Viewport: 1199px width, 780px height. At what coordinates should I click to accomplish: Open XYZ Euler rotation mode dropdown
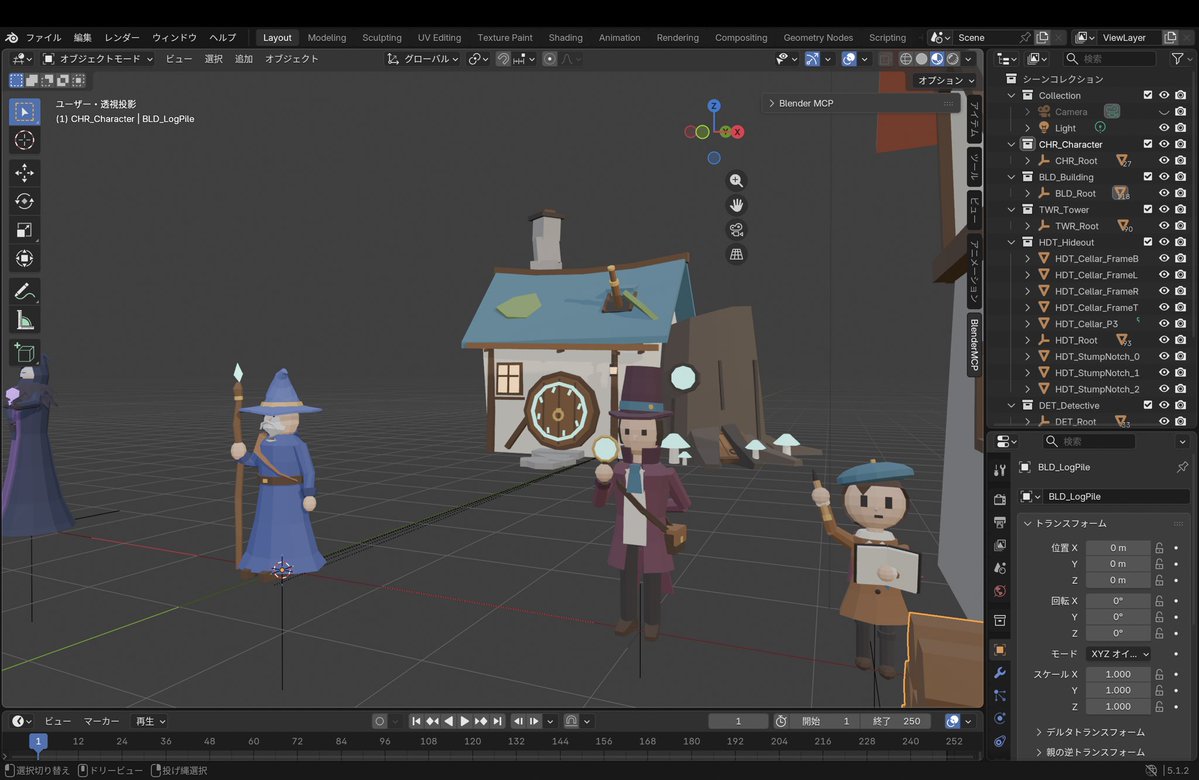[x=1119, y=654]
